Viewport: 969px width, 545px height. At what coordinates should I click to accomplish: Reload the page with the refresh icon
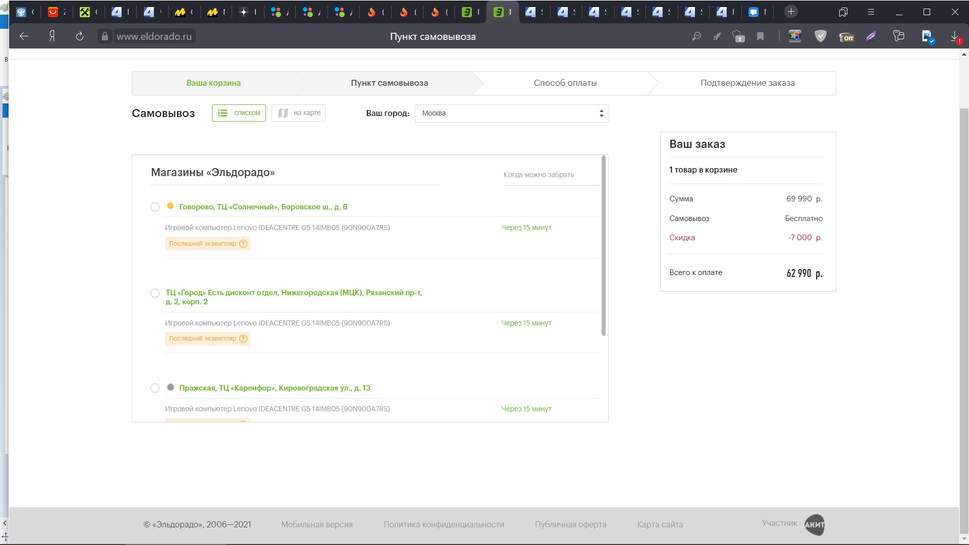(79, 36)
